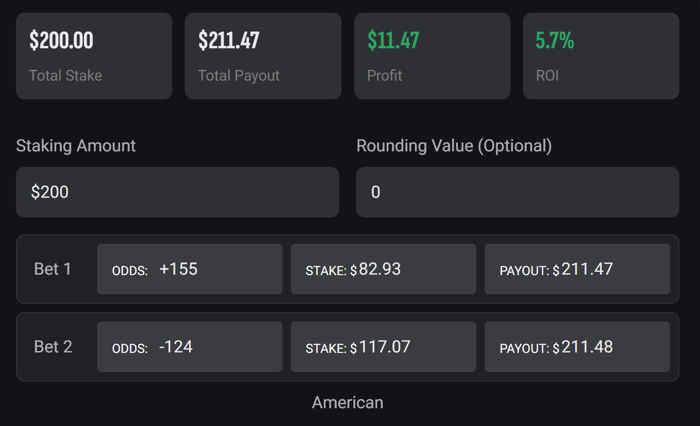700x426 pixels.
Task: Click the Bet 2 row label
Action: pyautogui.click(x=53, y=347)
